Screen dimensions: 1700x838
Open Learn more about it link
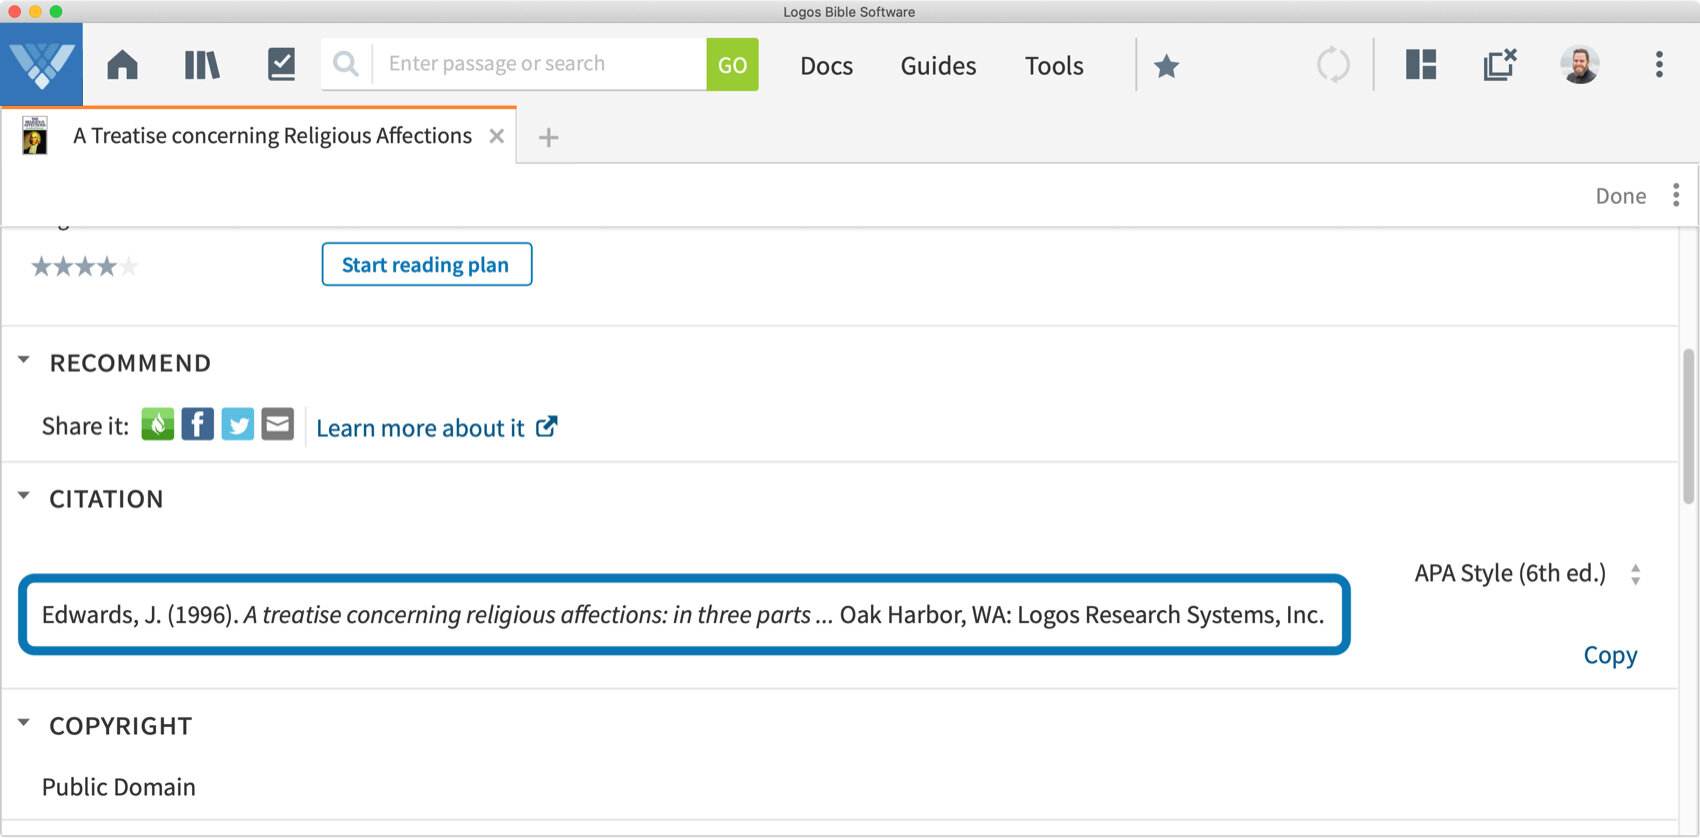pyautogui.click(x=437, y=428)
